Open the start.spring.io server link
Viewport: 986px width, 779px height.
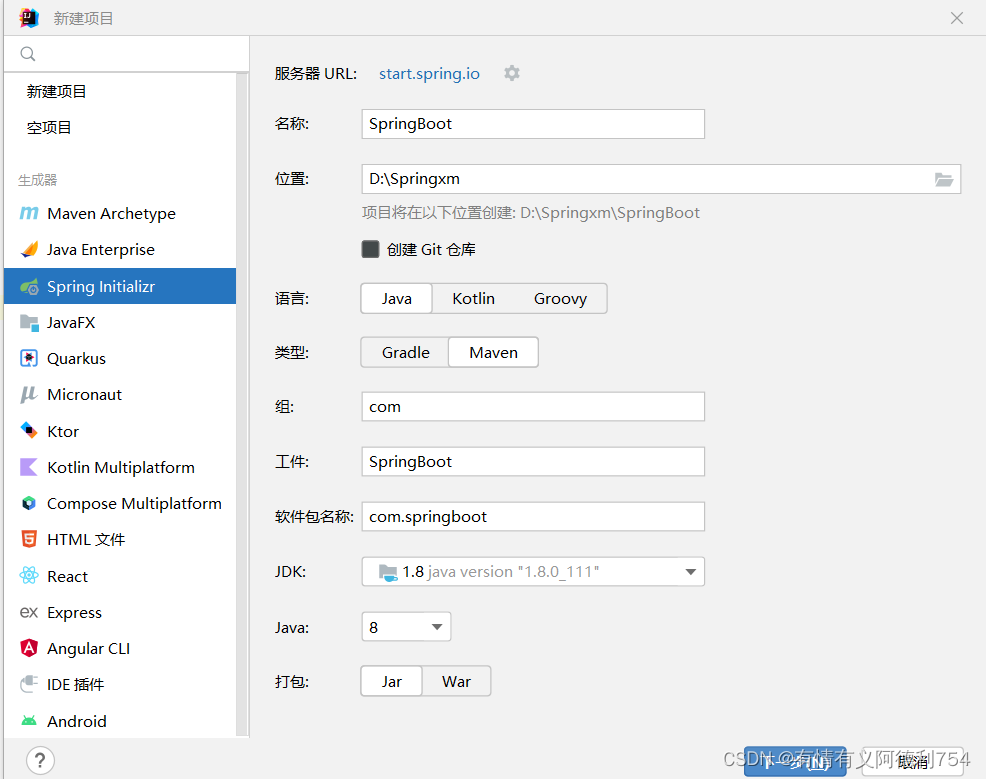(x=429, y=74)
